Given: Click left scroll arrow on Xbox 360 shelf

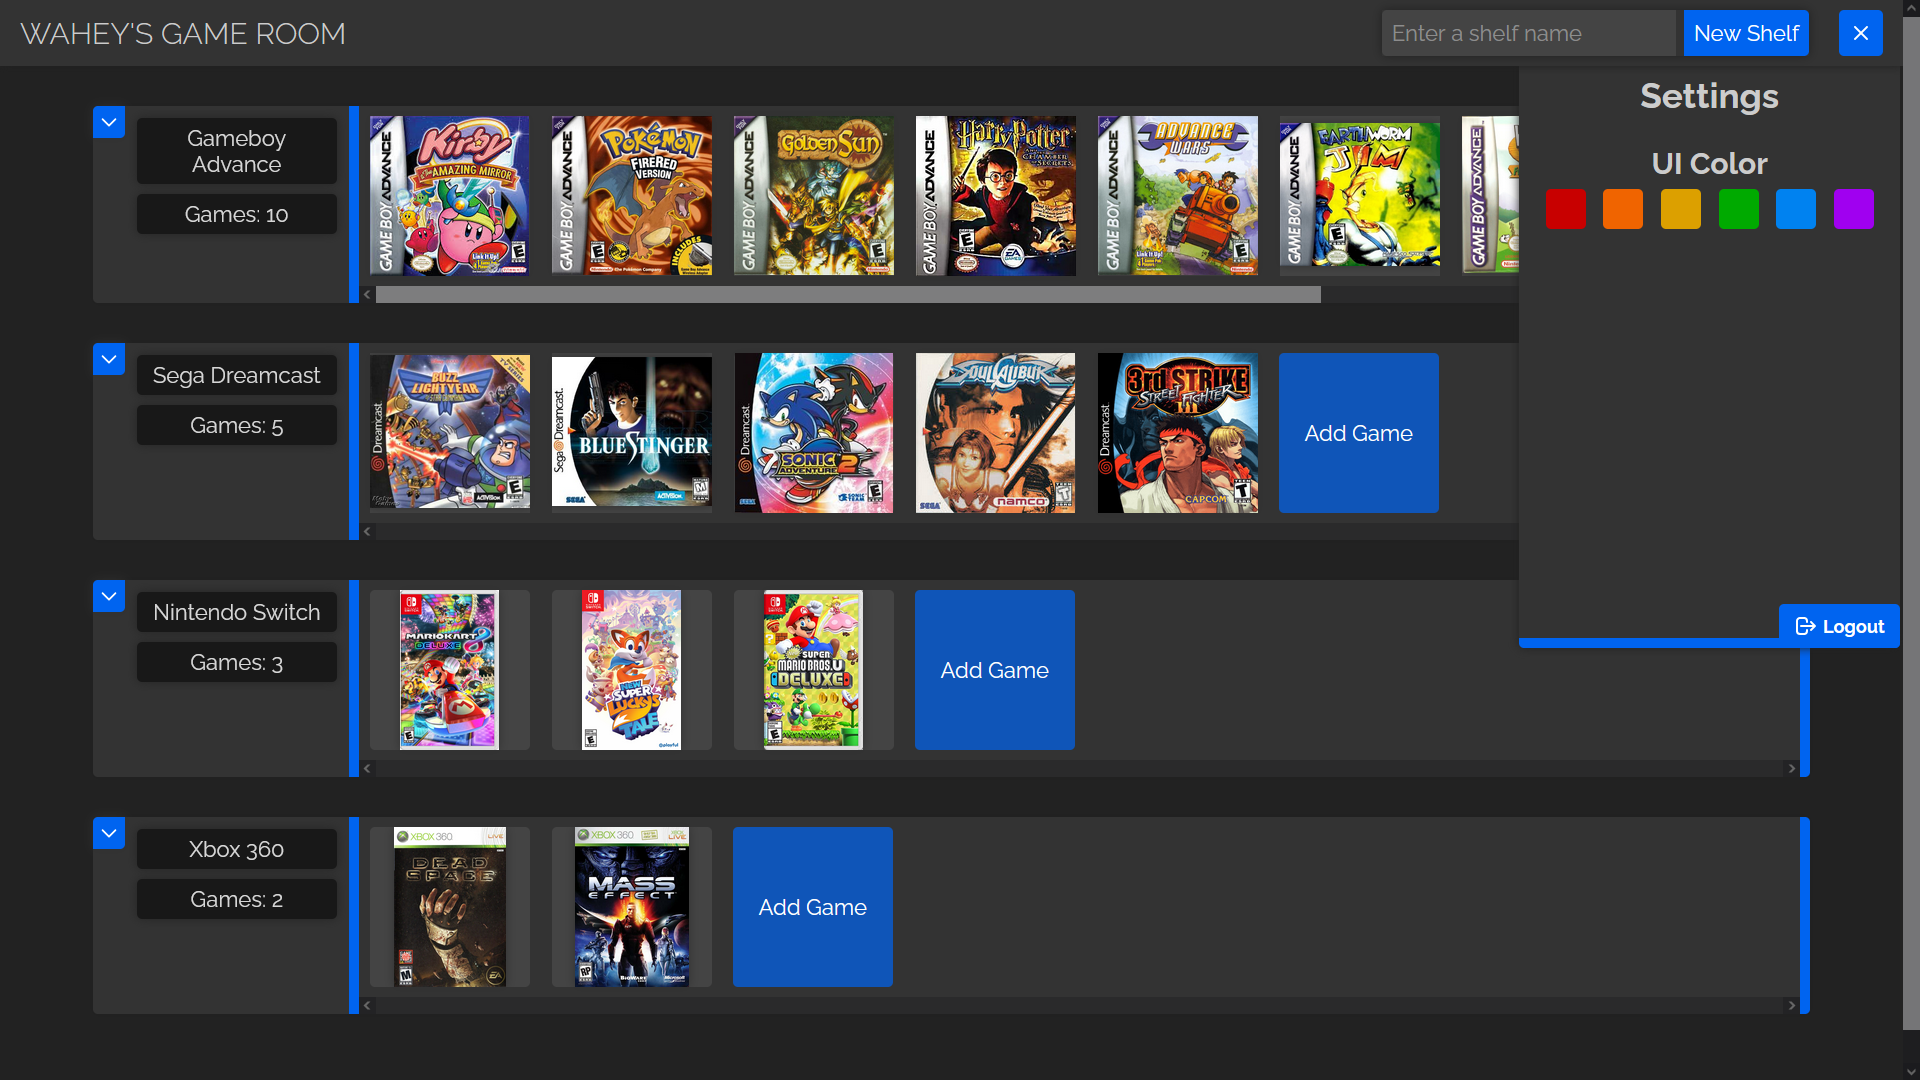Looking at the screenshot, I should click(367, 1005).
